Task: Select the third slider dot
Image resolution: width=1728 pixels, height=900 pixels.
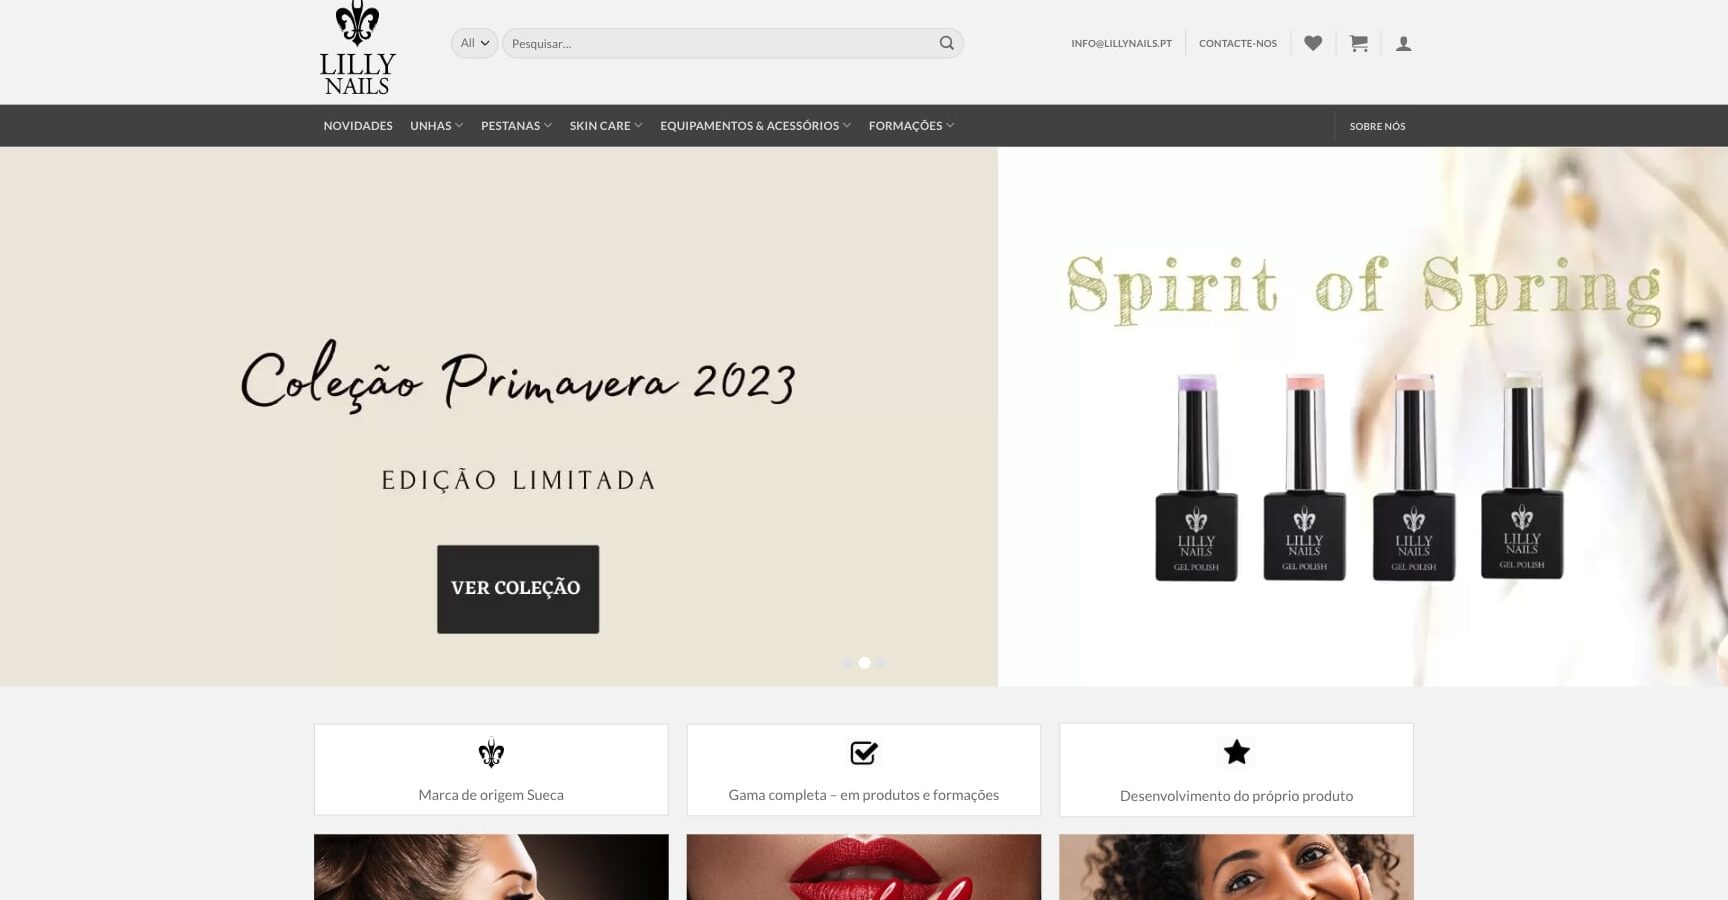Action: 881,663
